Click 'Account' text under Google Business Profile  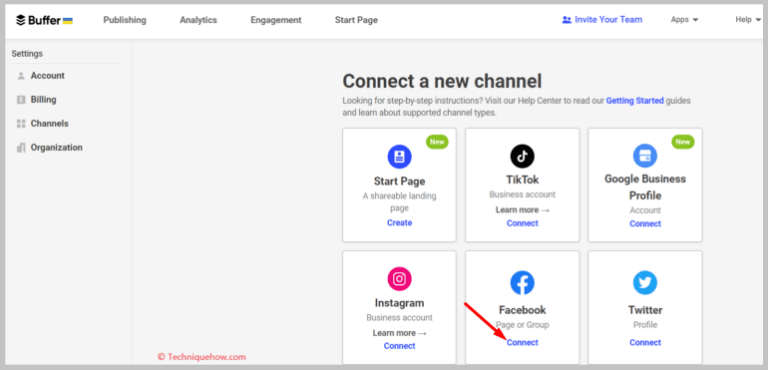[x=646, y=210]
